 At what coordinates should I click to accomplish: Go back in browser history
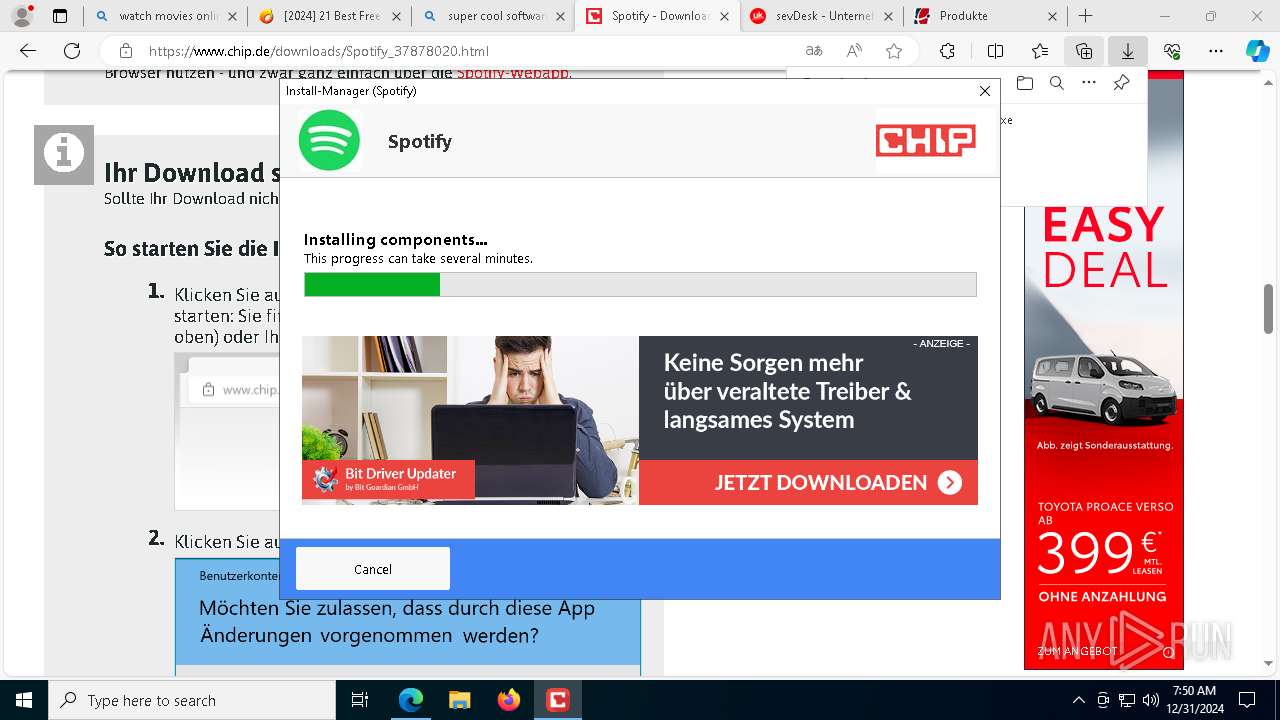28,51
